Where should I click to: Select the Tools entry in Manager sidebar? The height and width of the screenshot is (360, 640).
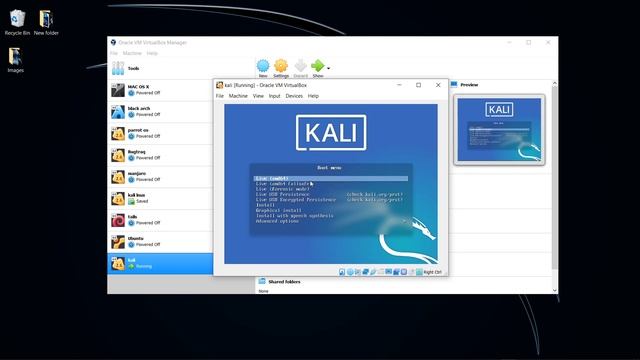coord(181,68)
